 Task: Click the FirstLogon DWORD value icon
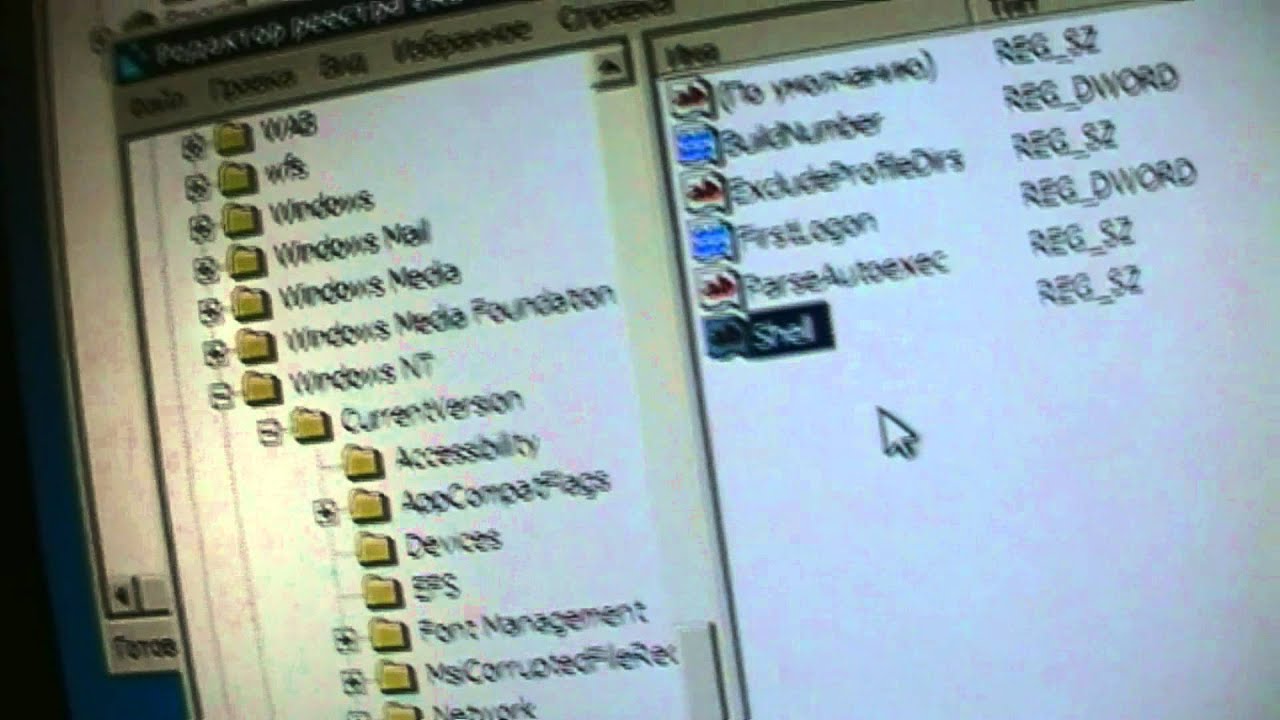coord(712,241)
